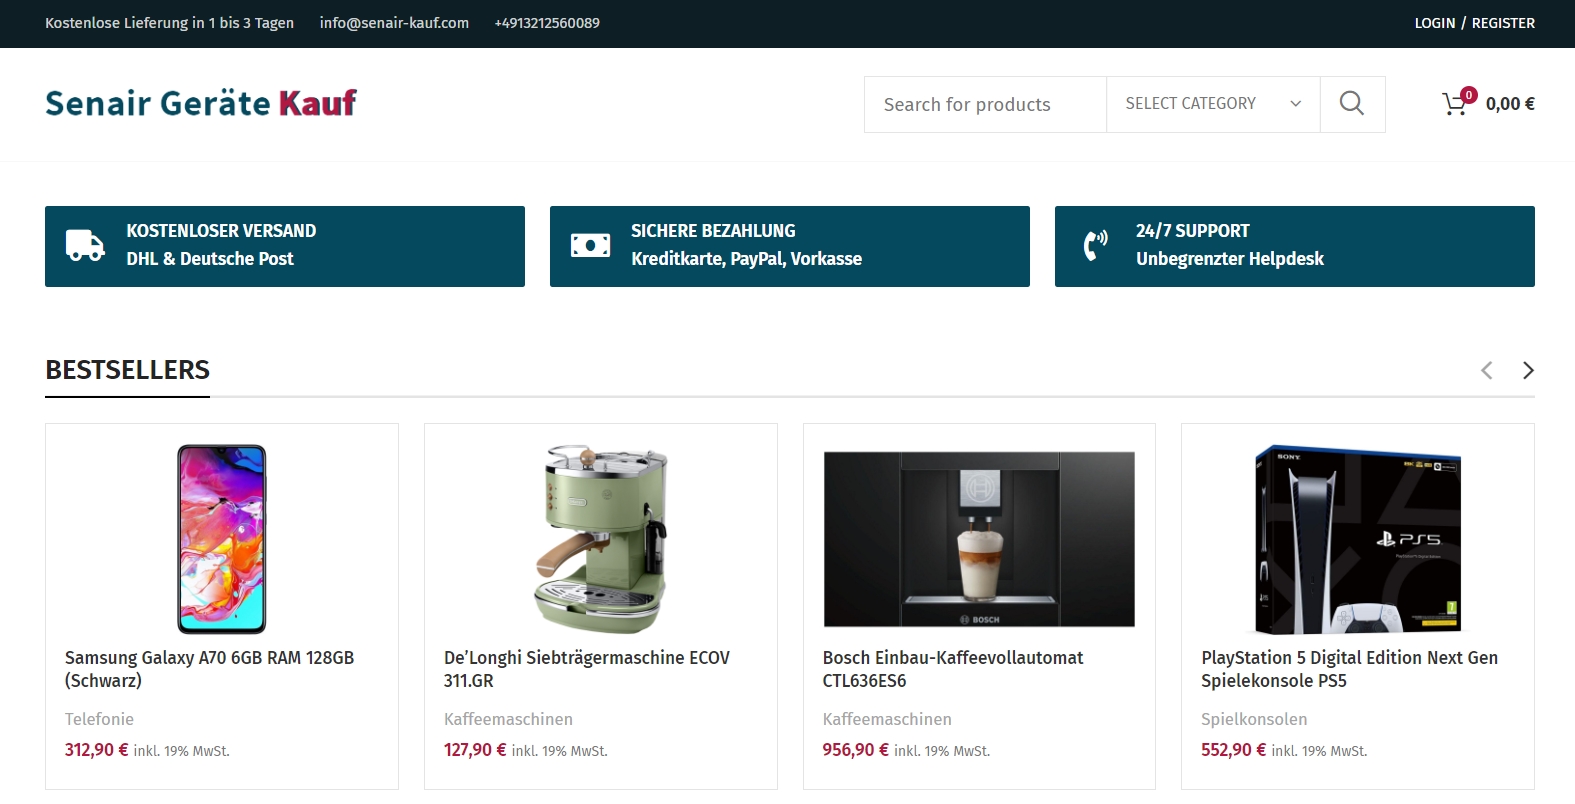Click the 956,90 € price
Image resolution: width=1575 pixels, height=804 pixels.
tap(855, 750)
